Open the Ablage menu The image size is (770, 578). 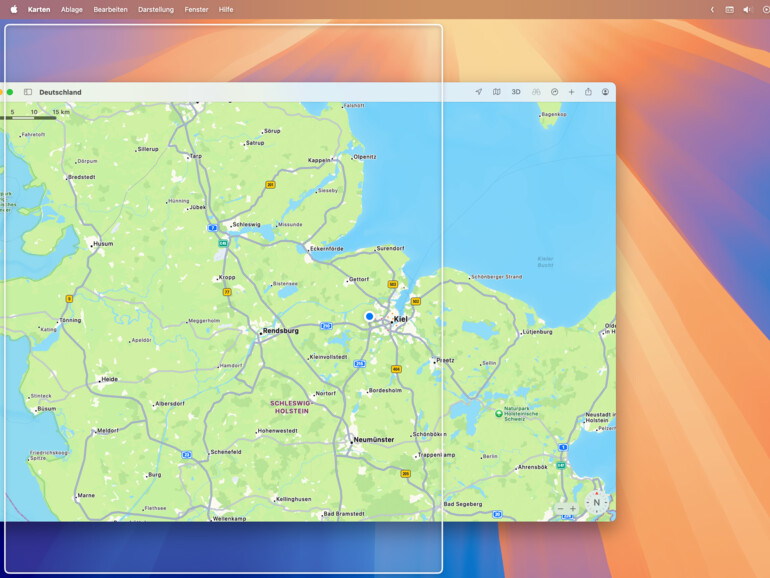click(72, 9)
